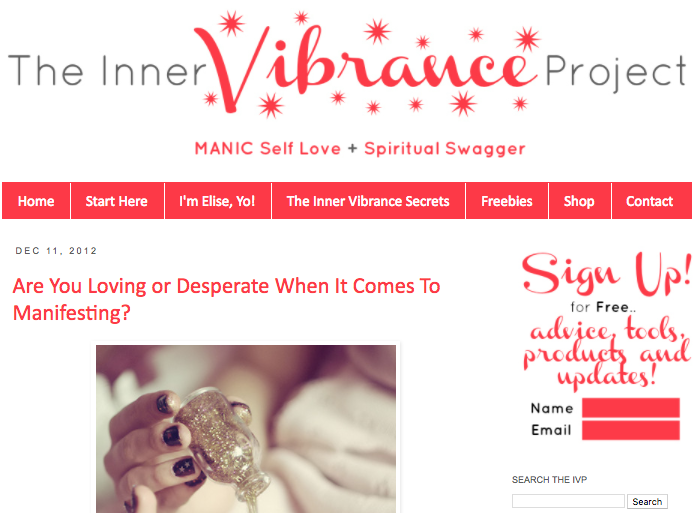Click the Search button
Viewport: 694px width, 513px height.
[x=647, y=501]
